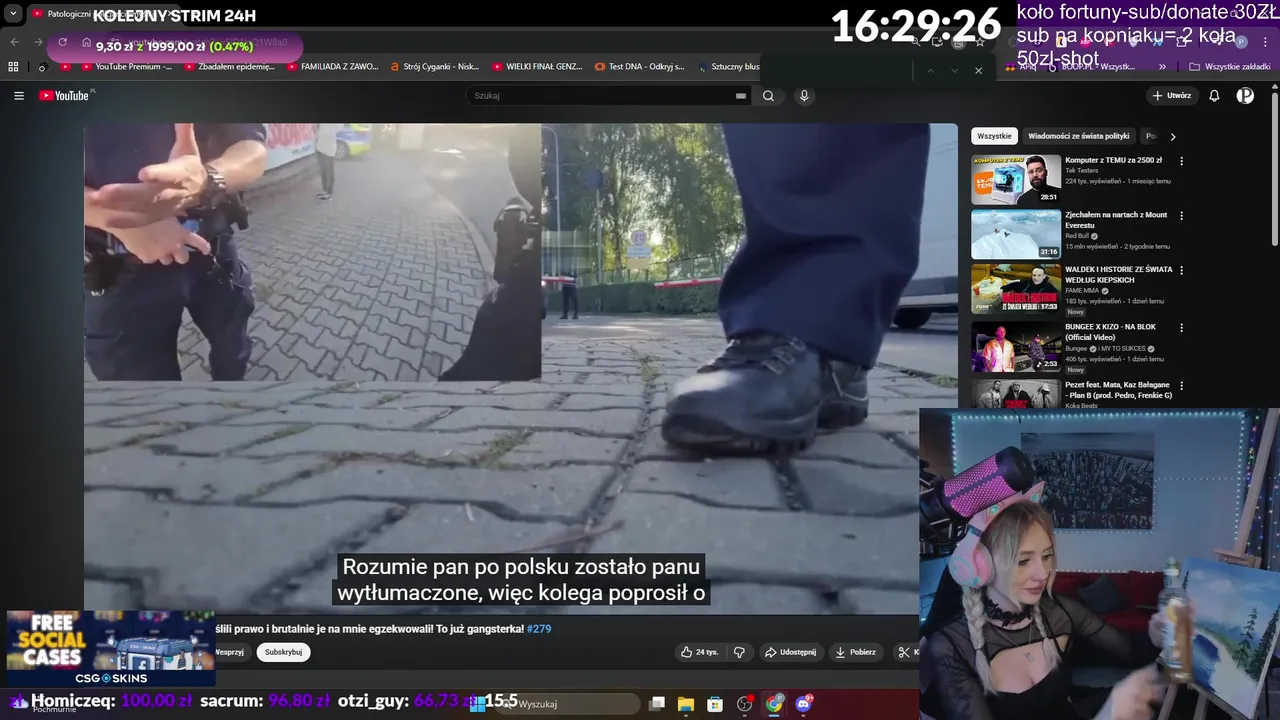Click the Udostępnij share button
1280x720 pixels.
pyautogui.click(x=790, y=652)
